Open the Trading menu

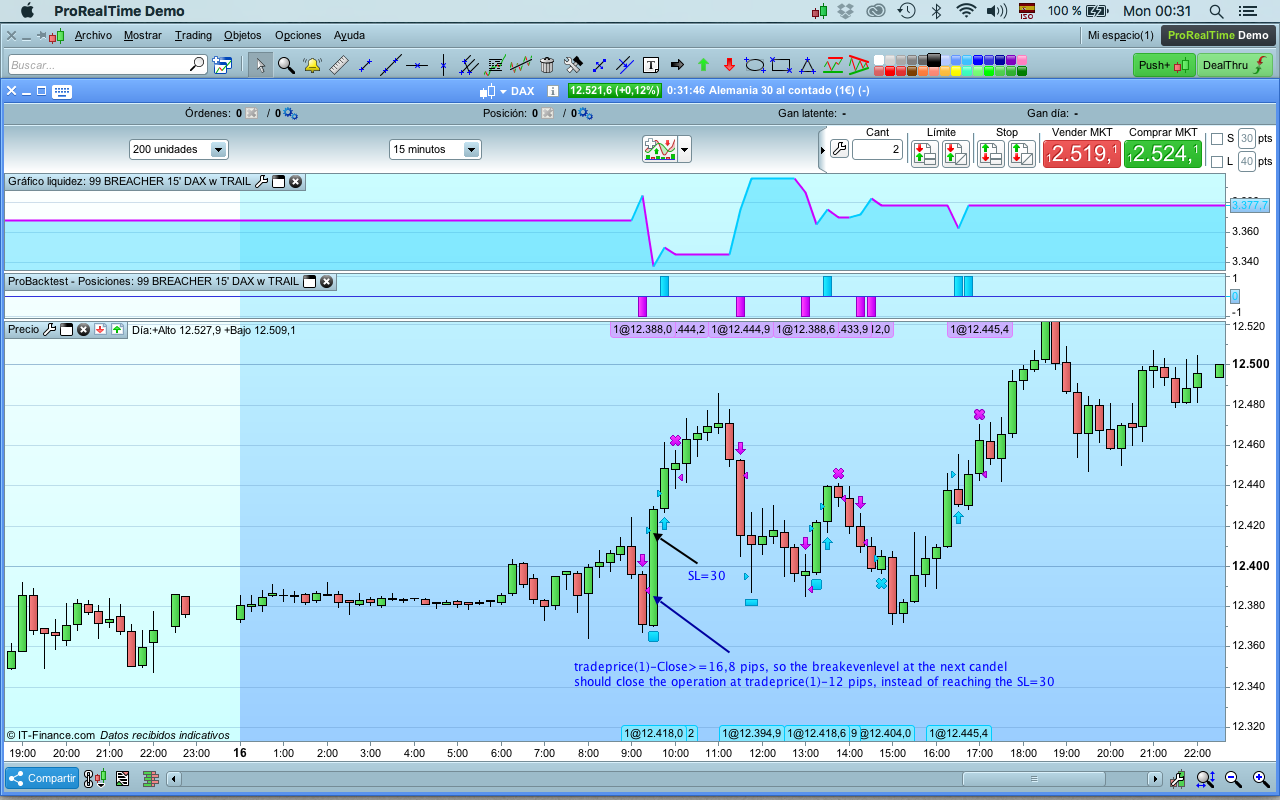tap(193, 35)
